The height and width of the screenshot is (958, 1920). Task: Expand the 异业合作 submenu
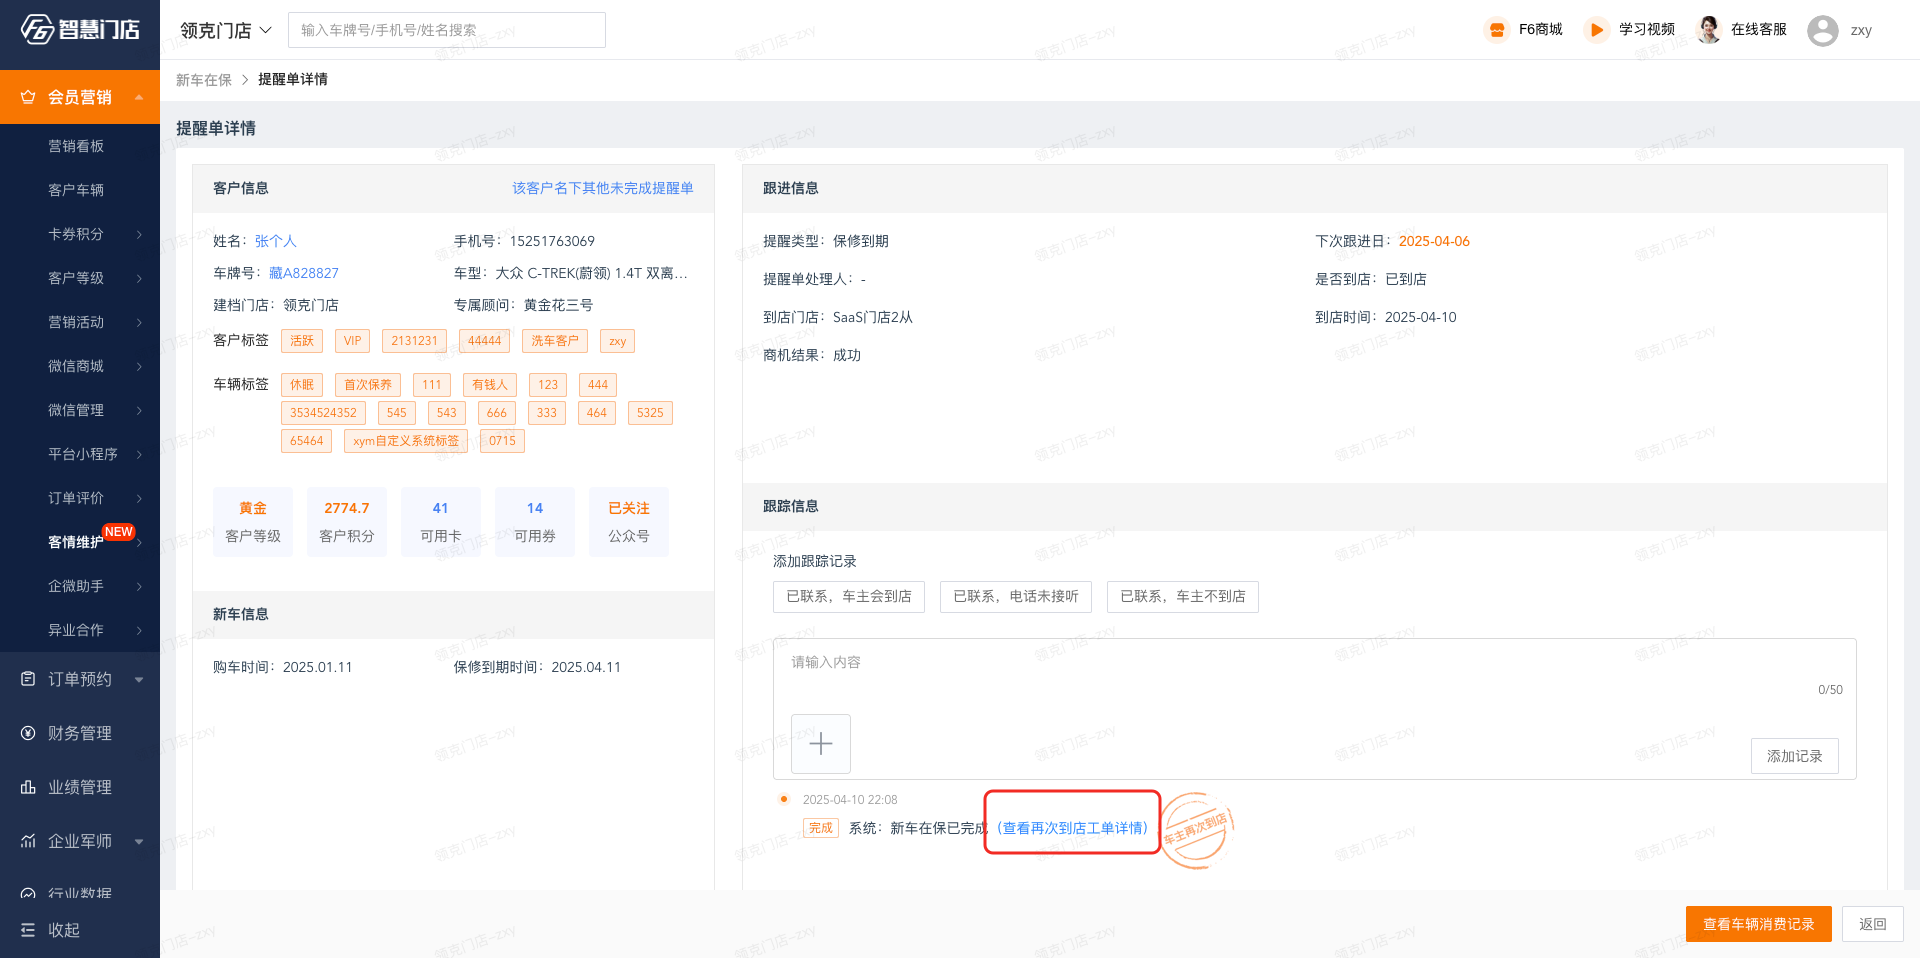(x=139, y=630)
